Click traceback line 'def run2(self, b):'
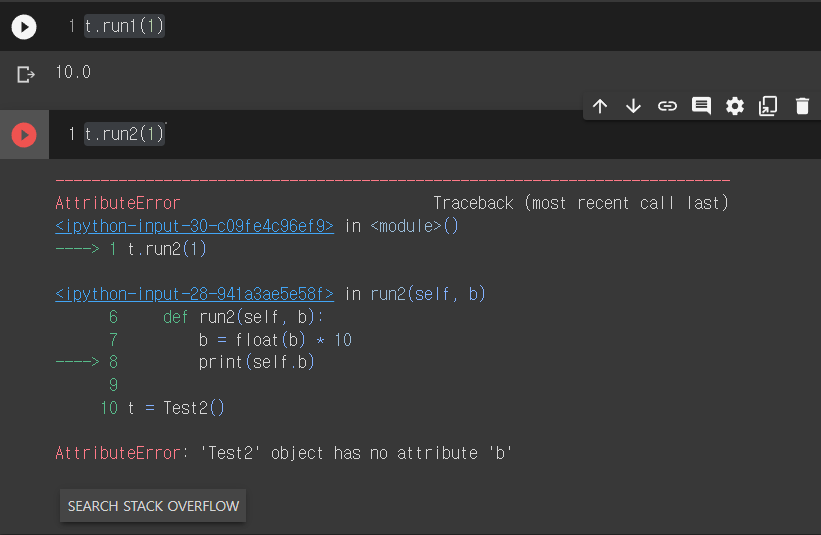821x535 pixels. coord(243,317)
